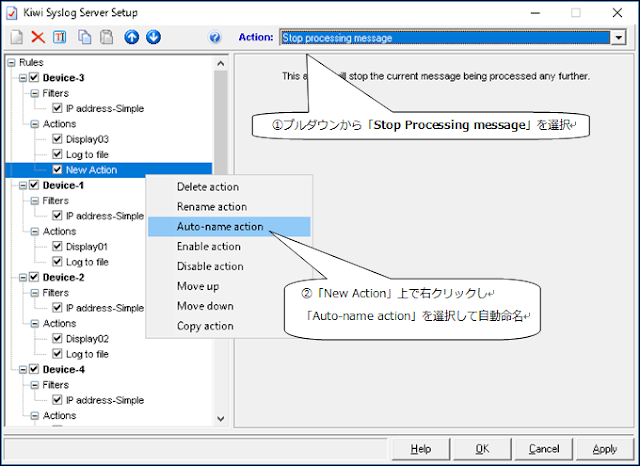Click the Copy toolbar icon

pyautogui.click(x=84, y=37)
